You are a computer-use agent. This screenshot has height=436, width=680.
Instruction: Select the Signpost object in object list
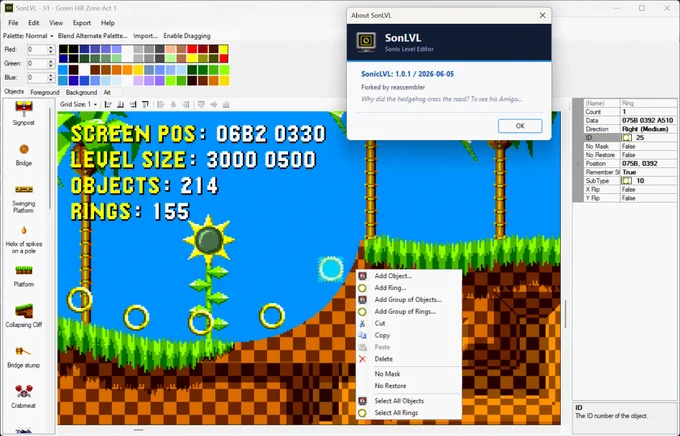point(23,114)
